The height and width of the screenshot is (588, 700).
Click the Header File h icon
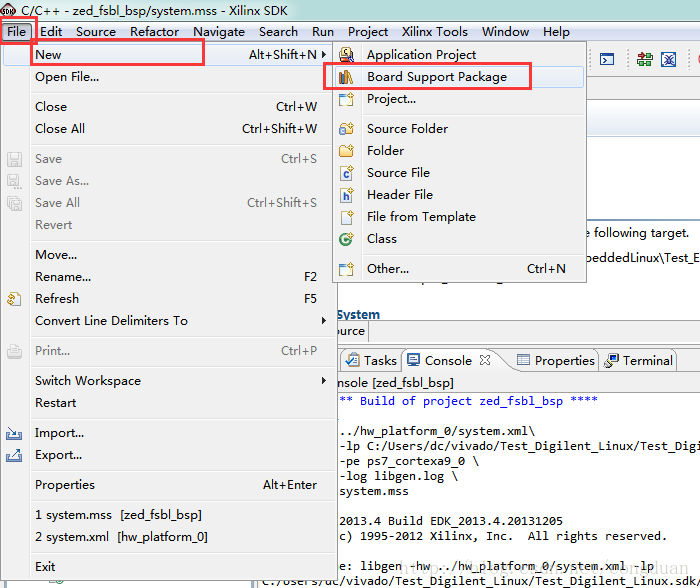coord(346,195)
